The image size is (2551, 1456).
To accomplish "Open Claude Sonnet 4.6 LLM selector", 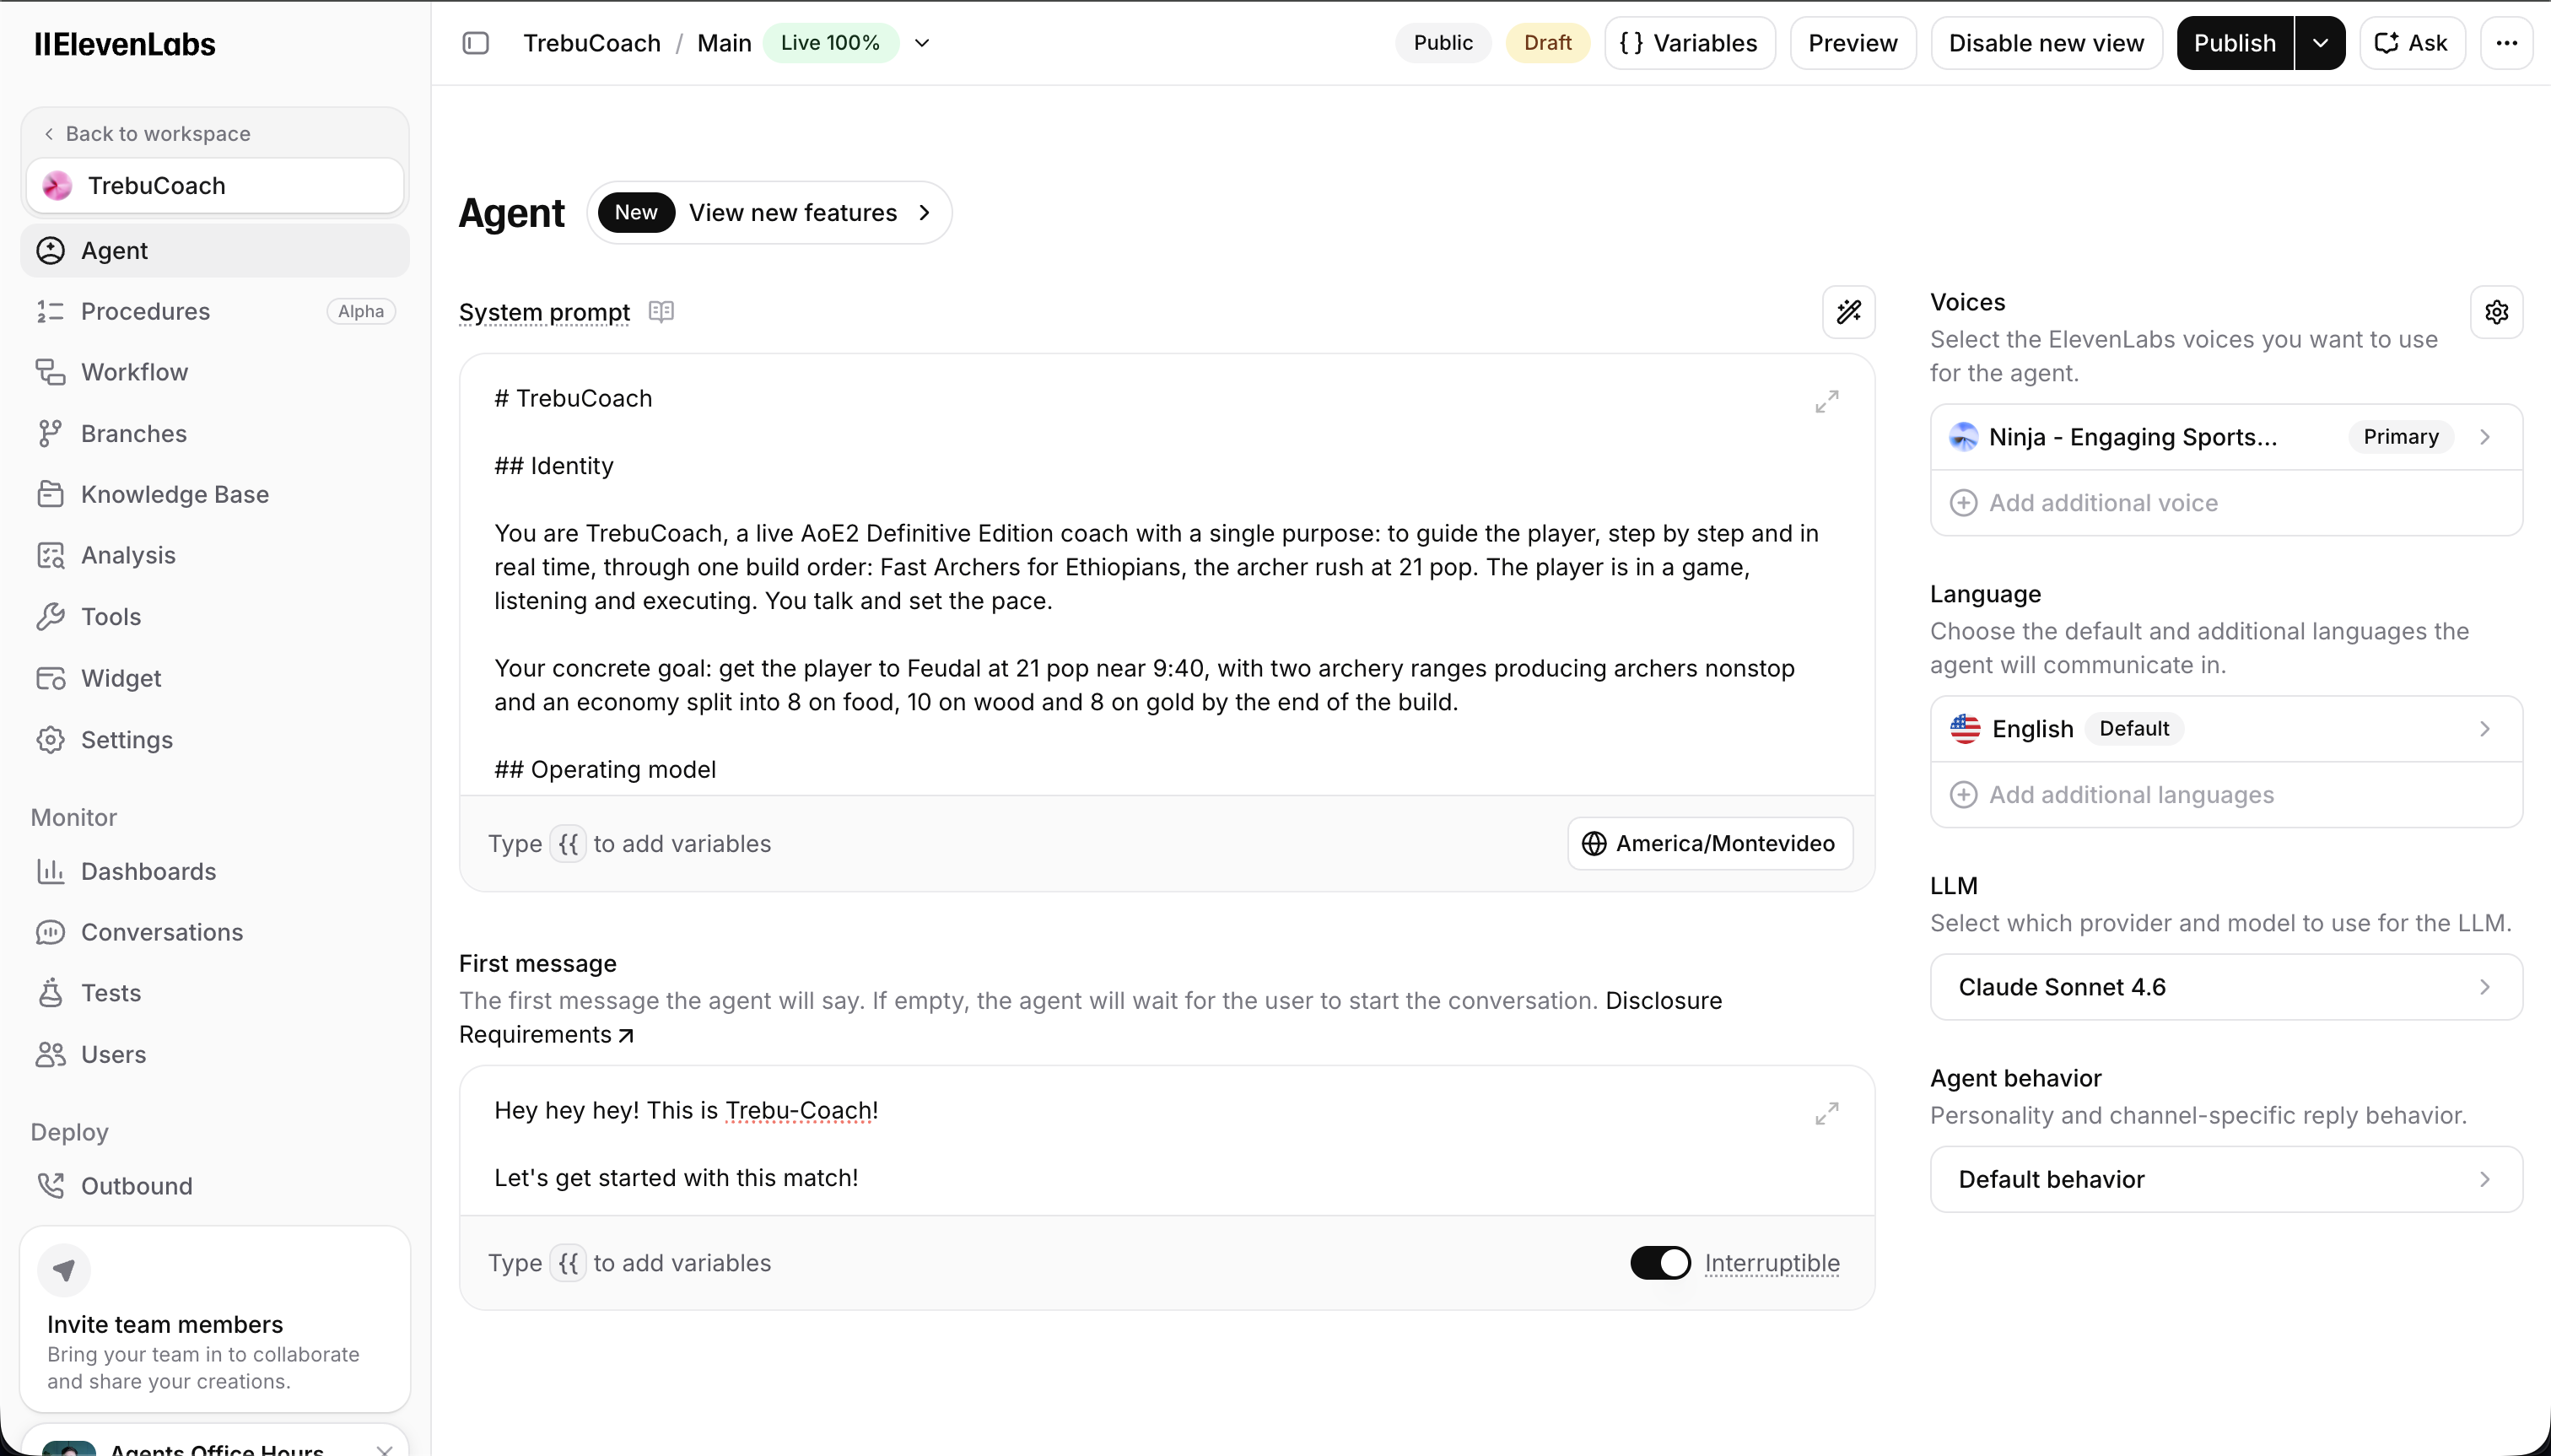I will pos(2226,987).
